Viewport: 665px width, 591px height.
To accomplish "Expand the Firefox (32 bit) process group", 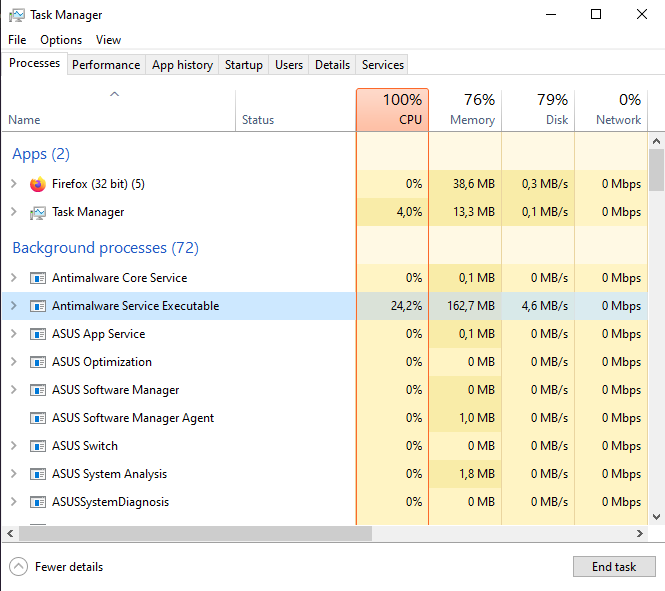I will [x=13, y=184].
